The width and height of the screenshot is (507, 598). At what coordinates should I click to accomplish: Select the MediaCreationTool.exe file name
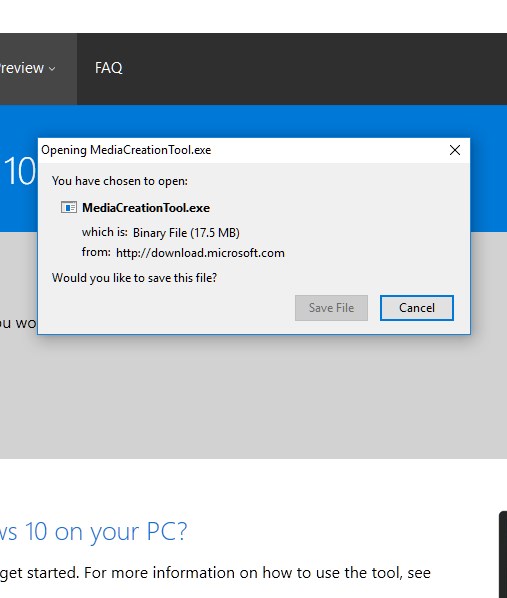click(146, 208)
